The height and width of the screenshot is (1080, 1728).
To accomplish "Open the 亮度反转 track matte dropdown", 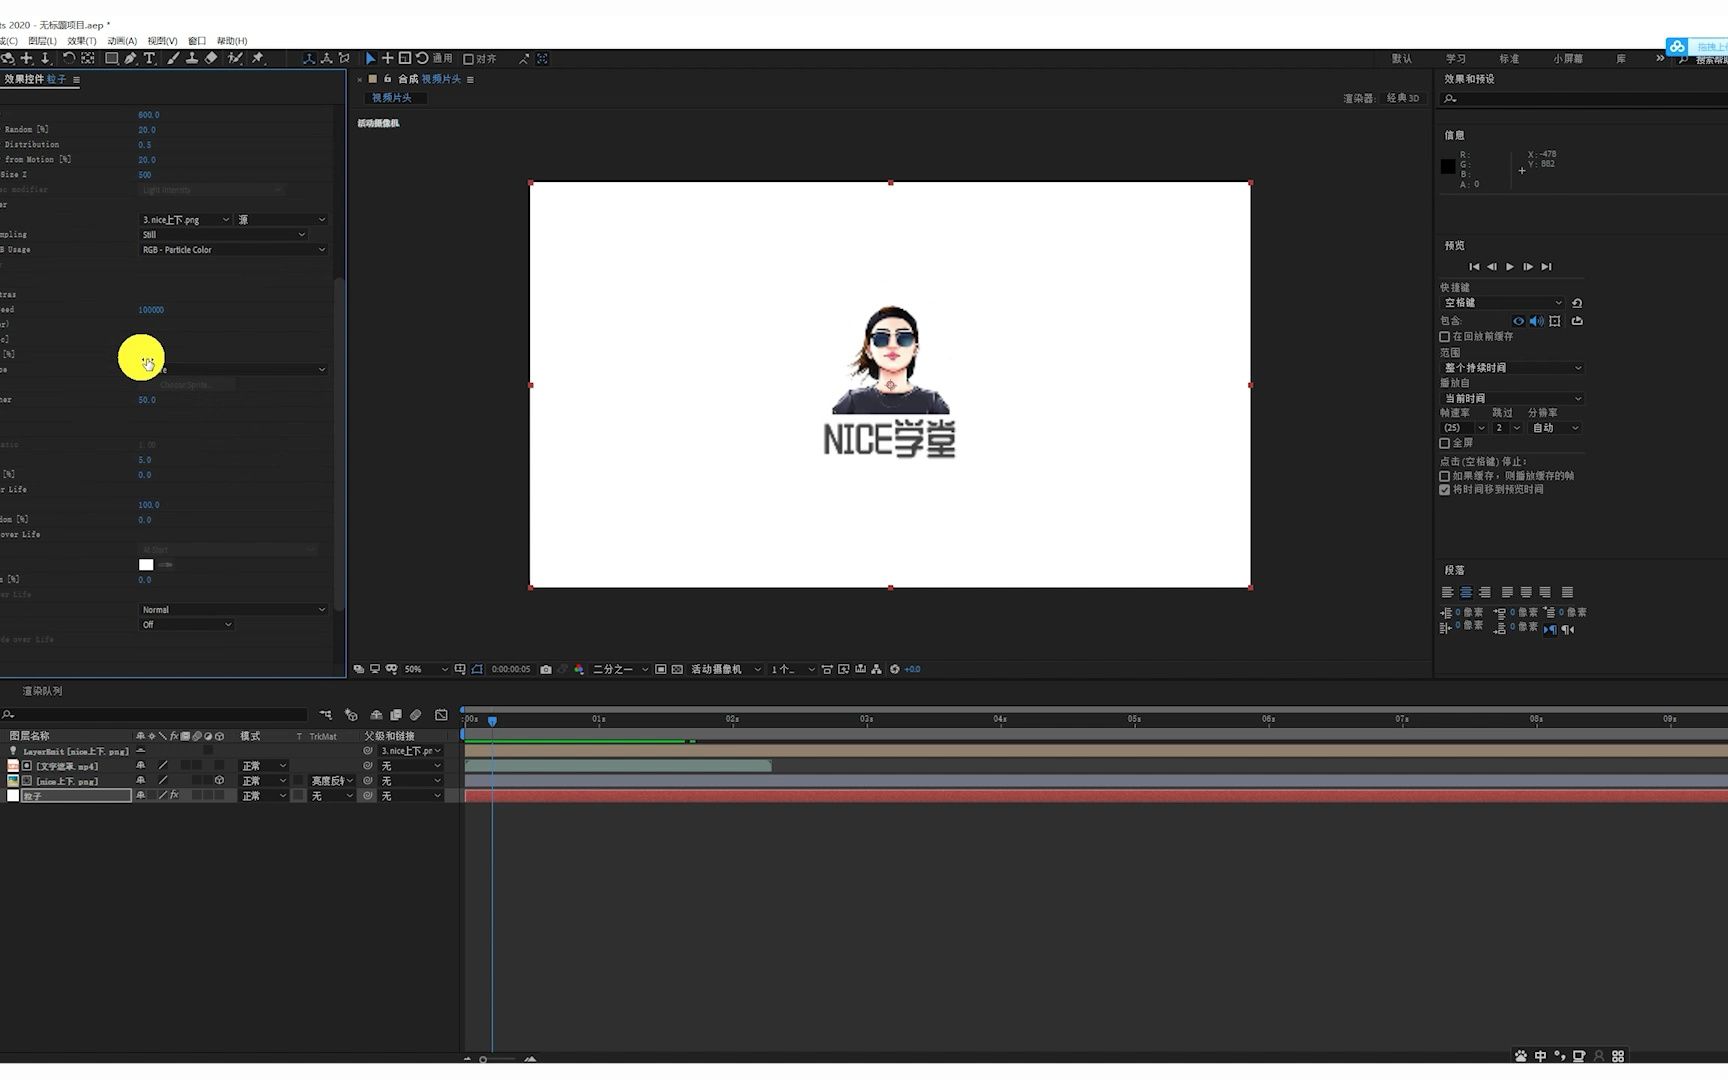I will point(332,781).
